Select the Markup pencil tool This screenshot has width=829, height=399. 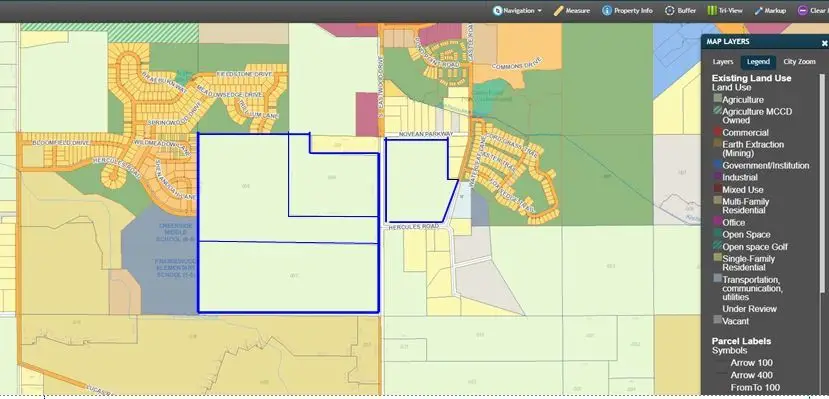(x=770, y=11)
